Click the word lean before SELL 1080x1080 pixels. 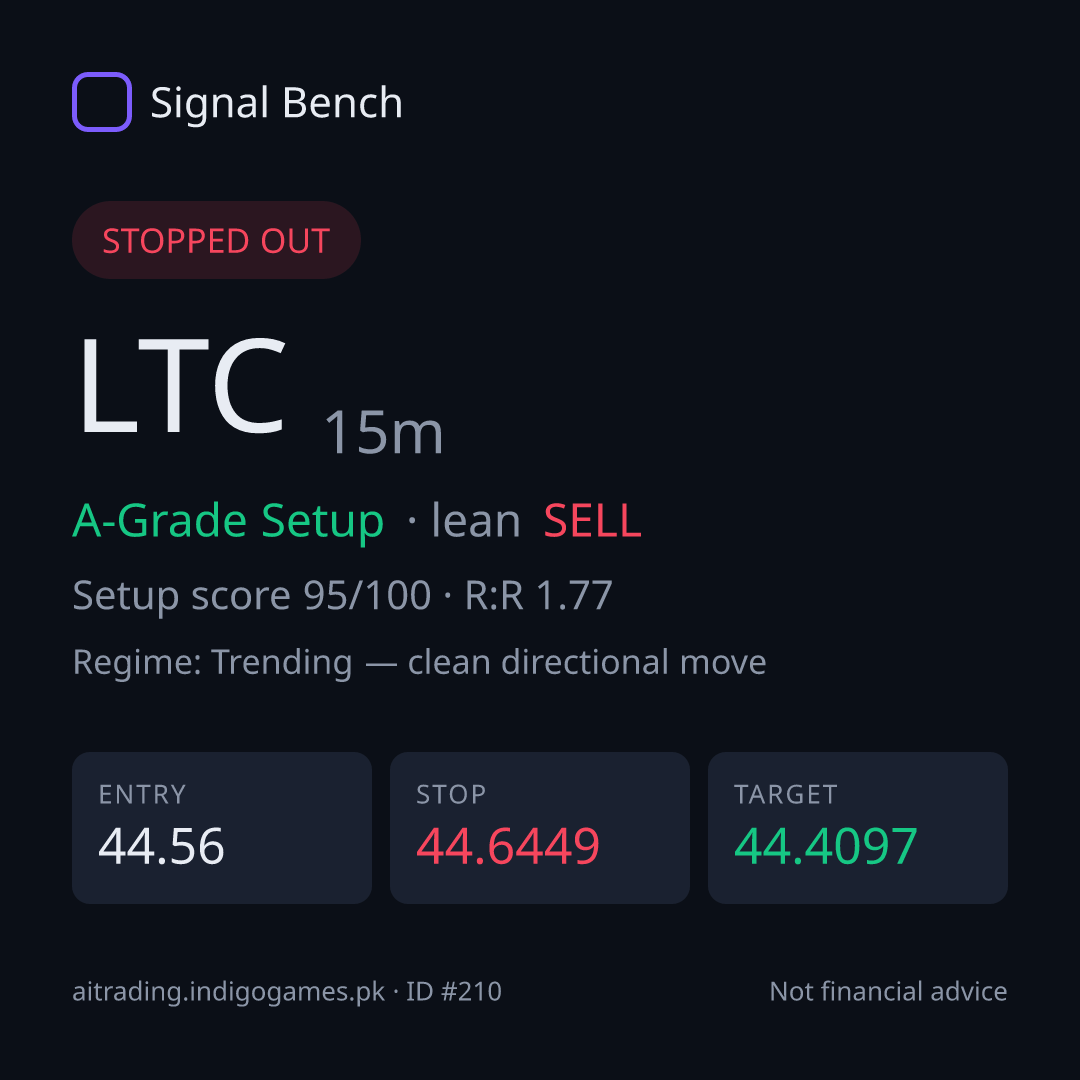click(x=475, y=521)
